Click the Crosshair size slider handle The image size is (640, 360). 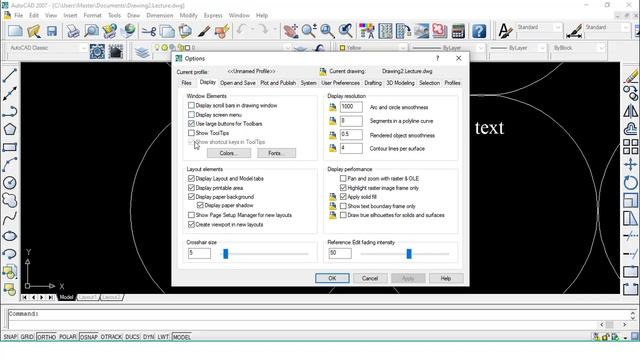click(x=226, y=254)
